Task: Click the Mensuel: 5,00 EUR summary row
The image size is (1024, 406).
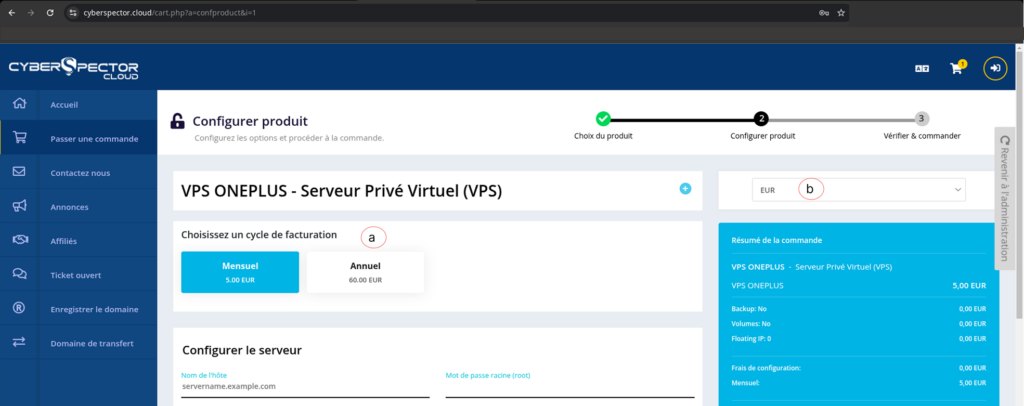Action: [x=859, y=383]
